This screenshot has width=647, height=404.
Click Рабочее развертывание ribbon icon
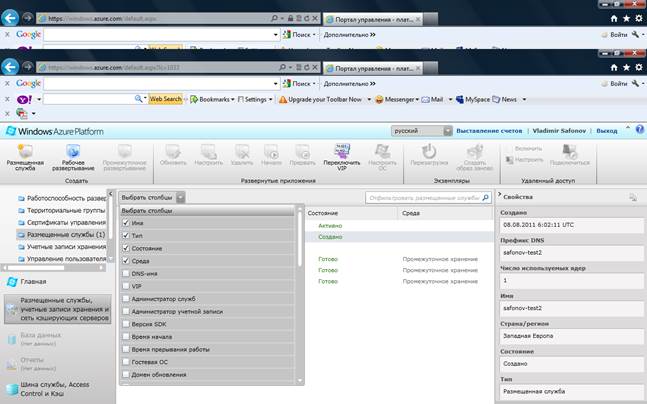(73, 157)
